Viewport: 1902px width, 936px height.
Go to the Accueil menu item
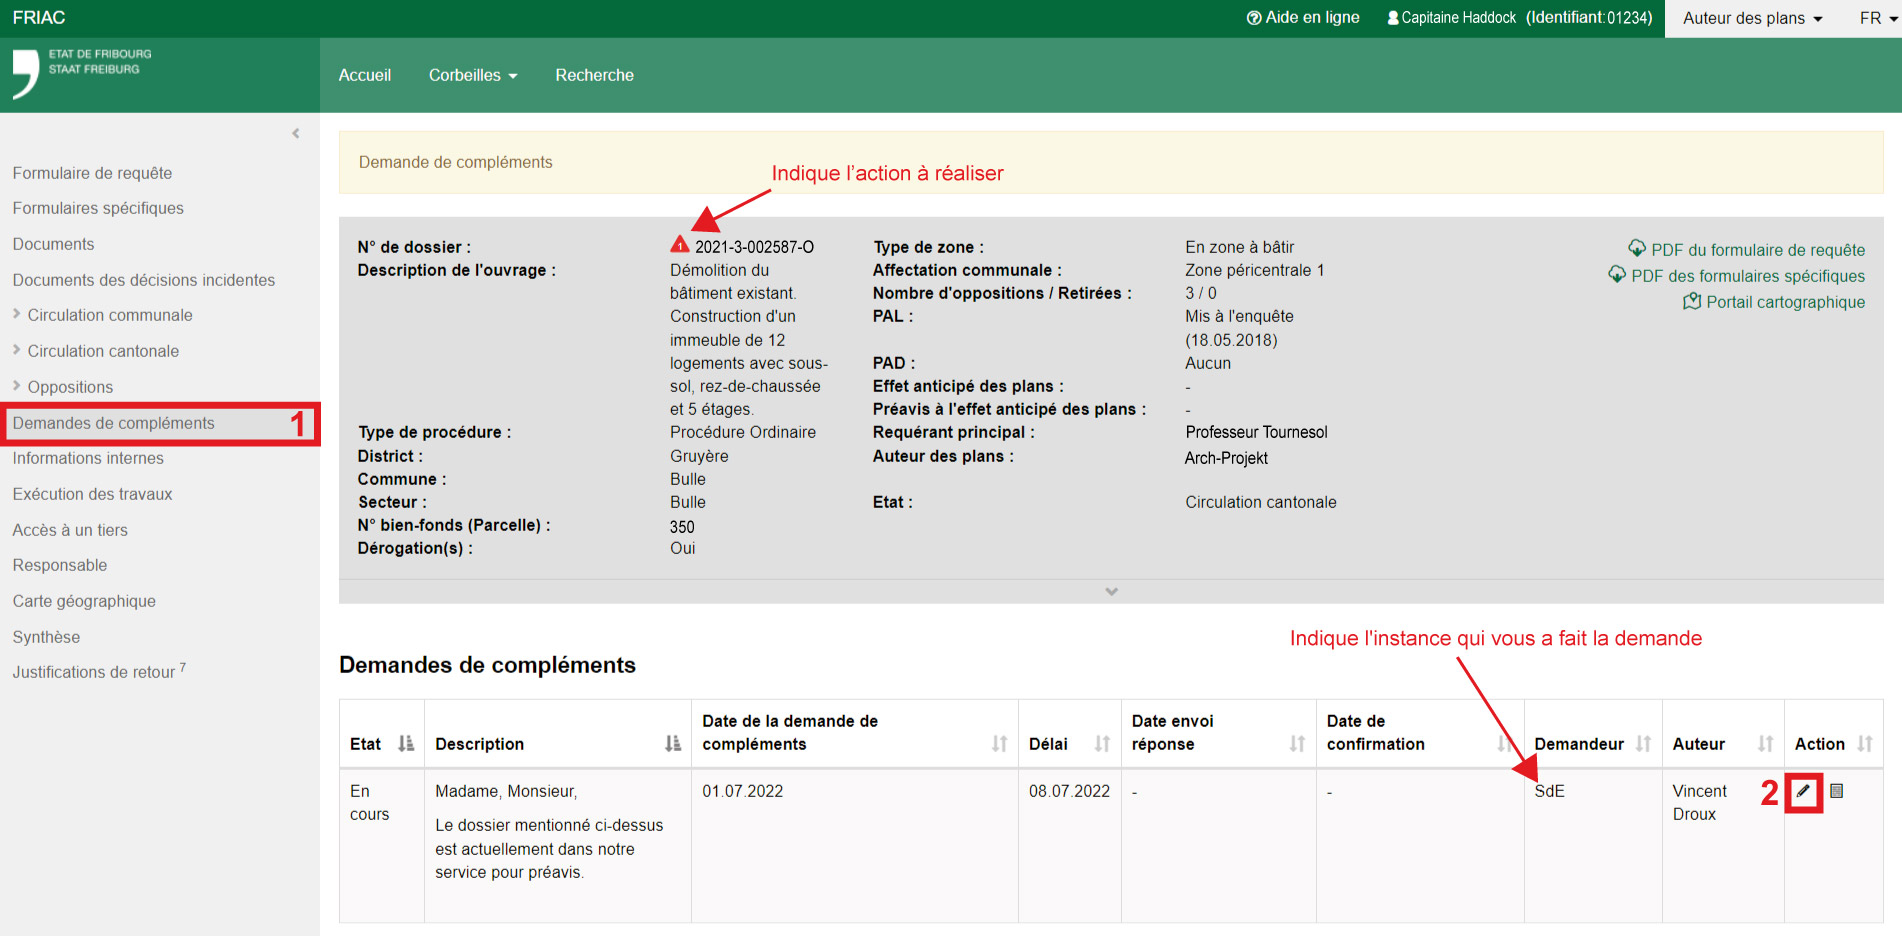(x=364, y=75)
